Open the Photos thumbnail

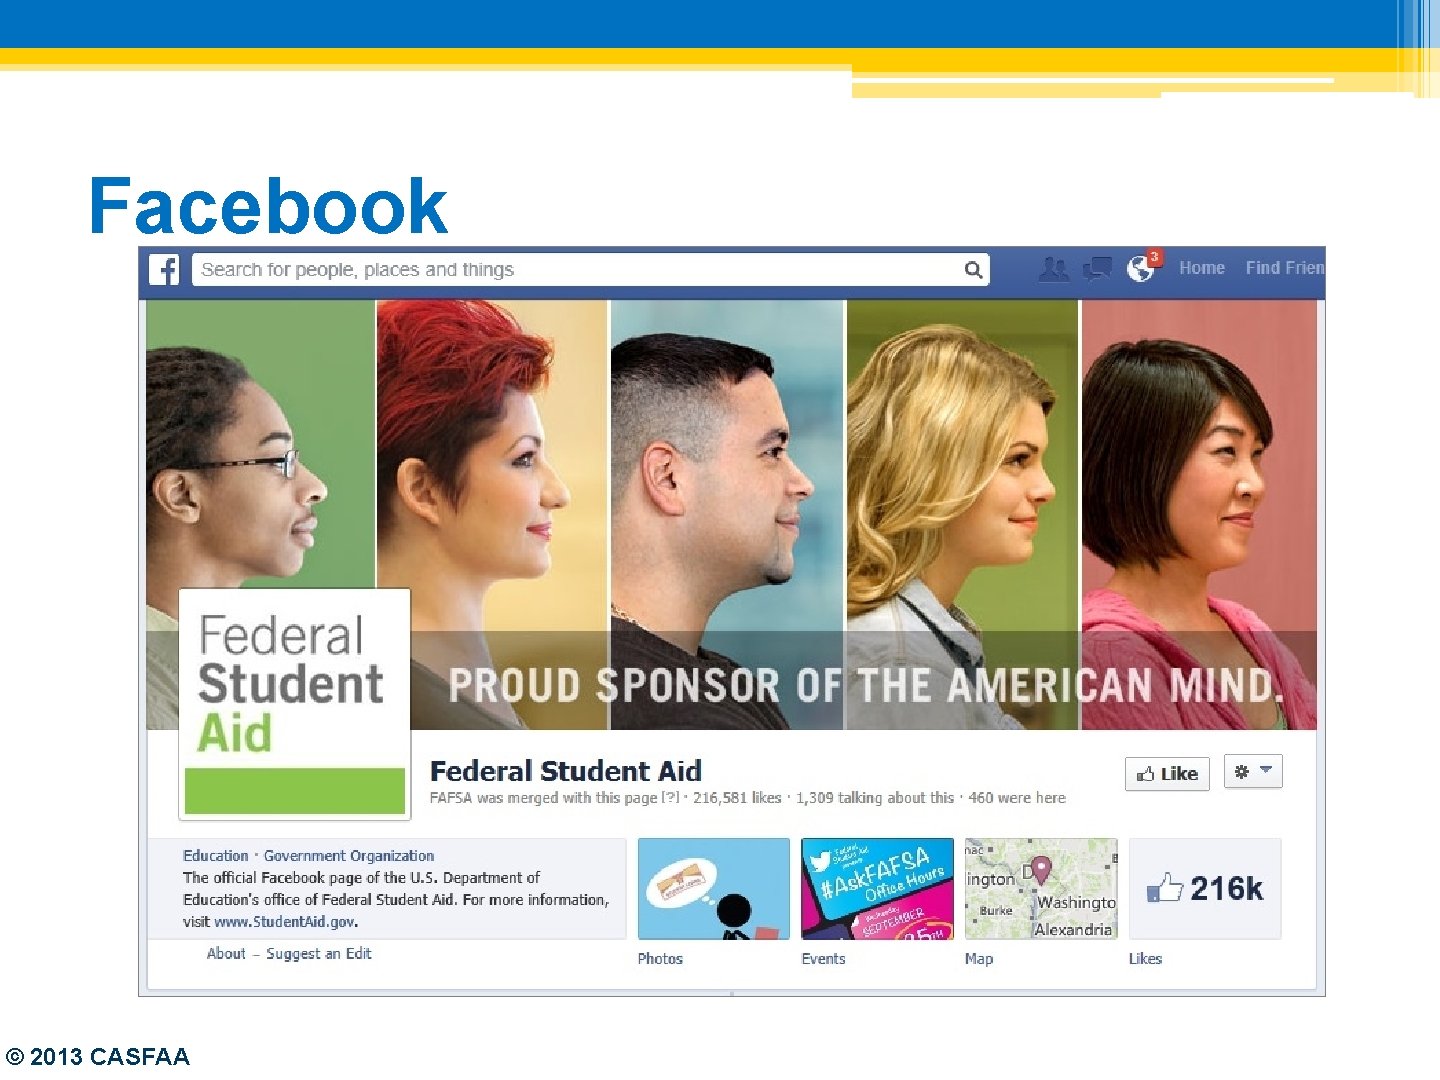coord(714,889)
